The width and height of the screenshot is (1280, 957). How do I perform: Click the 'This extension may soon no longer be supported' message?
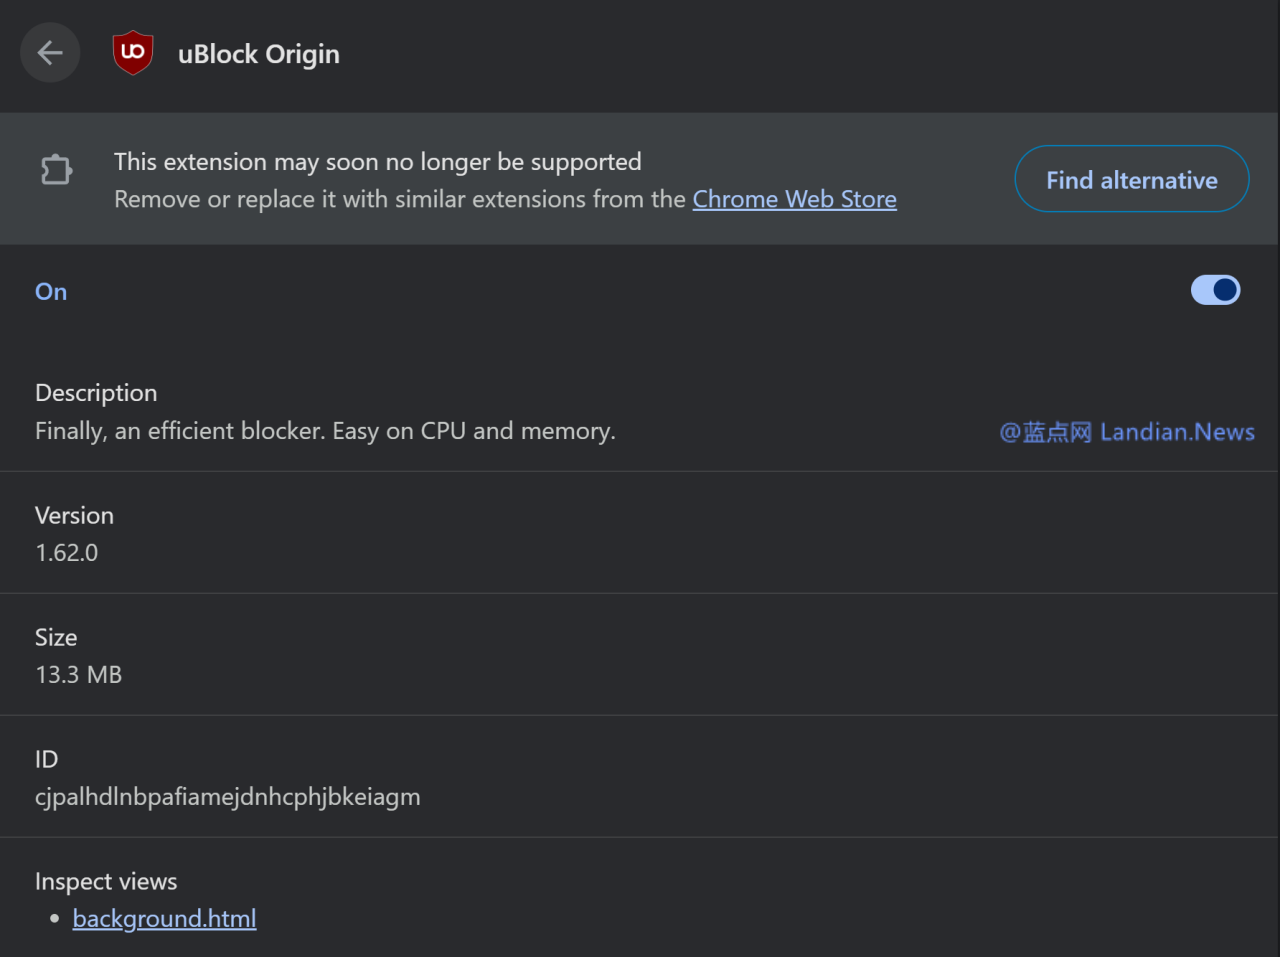click(x=378, y=162)
